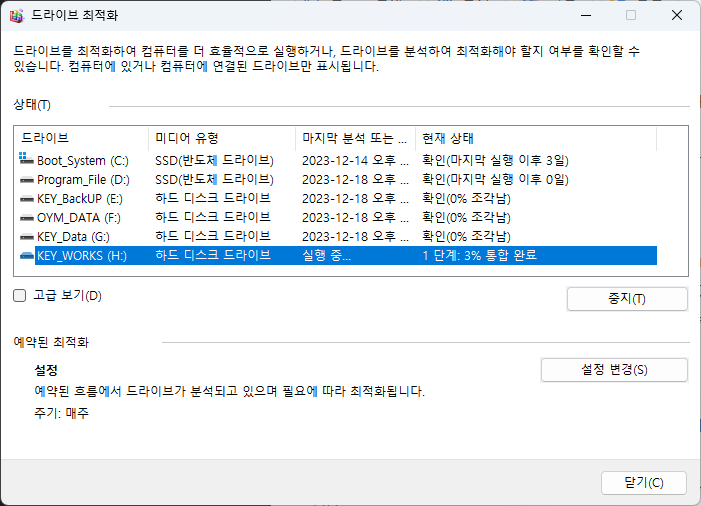Click the 2023-12-18 date in KEY_Data row
Image resolution: width=701 pixels, height=506 pixels.
click(x=355, y=236)
